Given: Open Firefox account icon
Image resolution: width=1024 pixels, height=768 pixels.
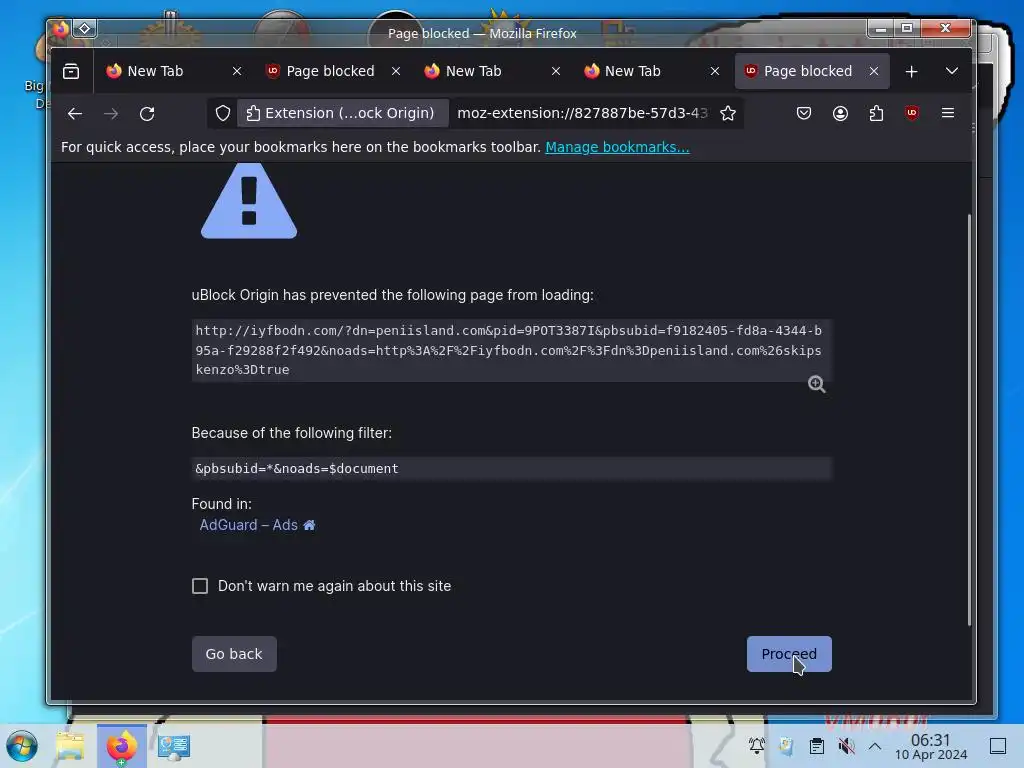Looking at the screenshot, I should (x=840, y=114).
